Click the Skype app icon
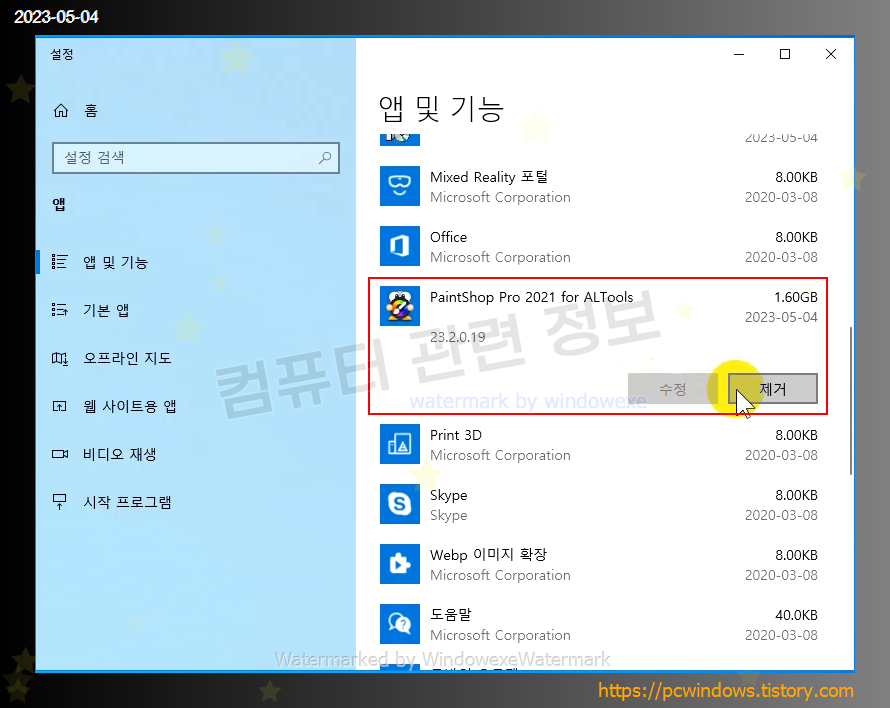The height and width of the screenshot is (708, 890). [400, 504]
